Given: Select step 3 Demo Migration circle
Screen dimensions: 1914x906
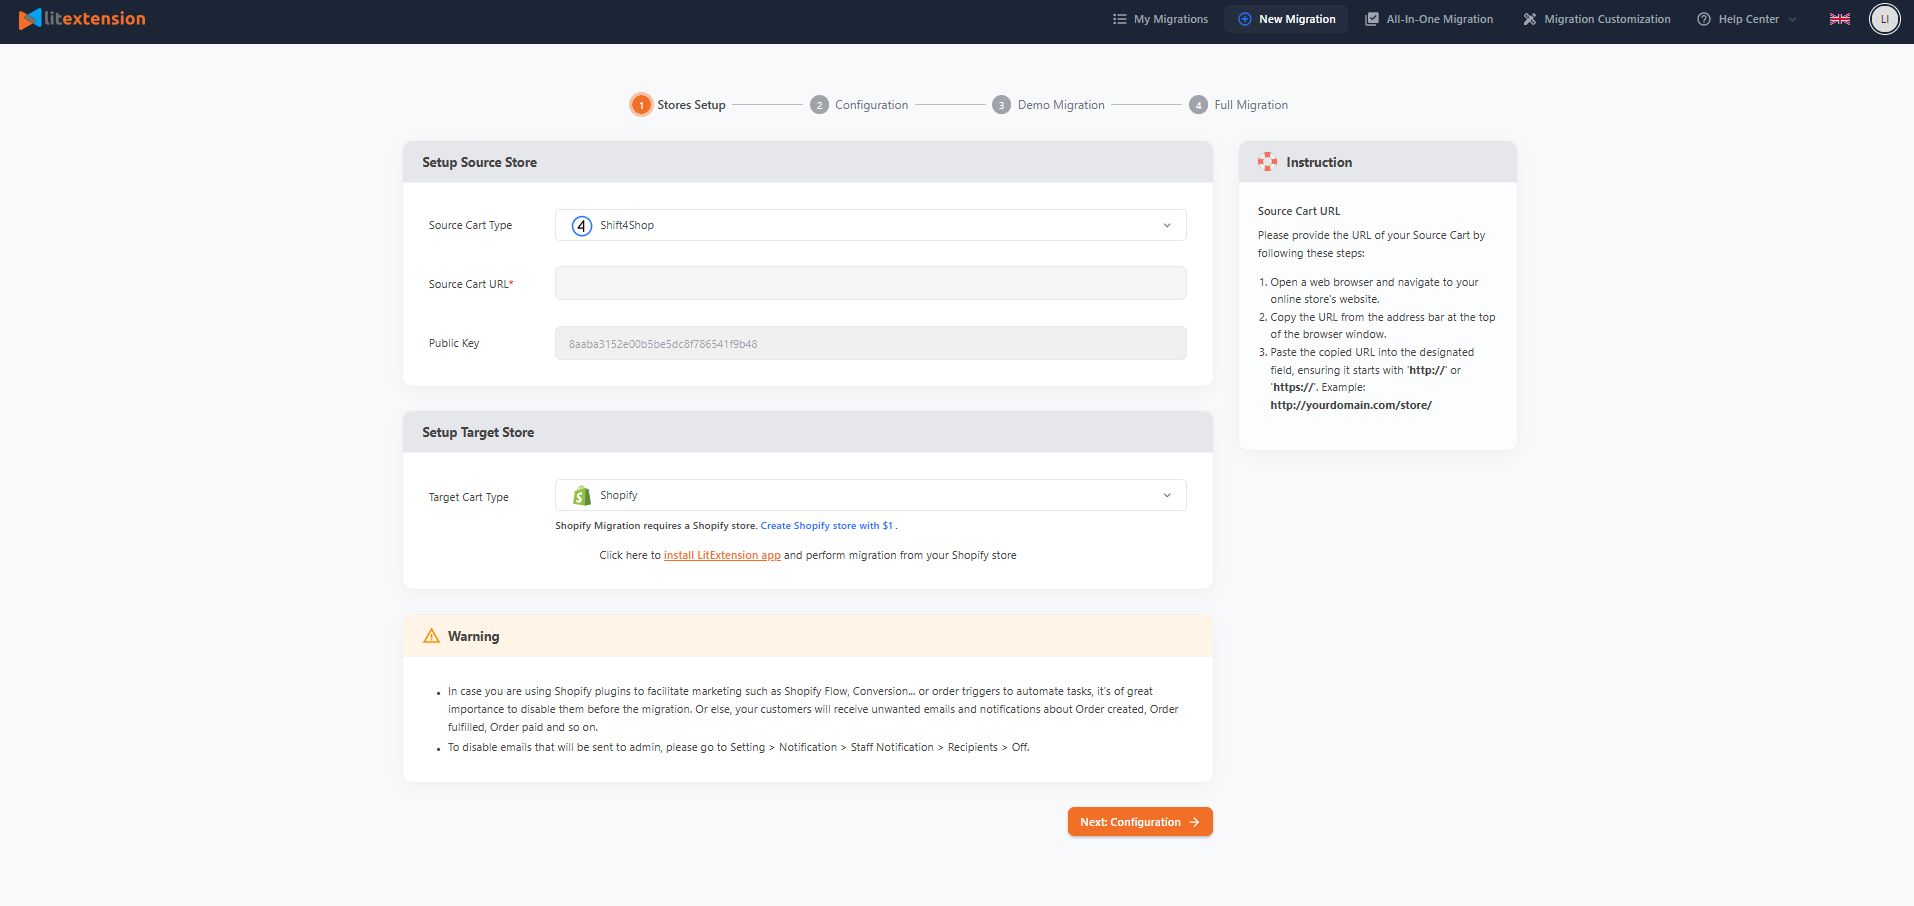Looking at the screenshot, I should [x=1001, y=105].
